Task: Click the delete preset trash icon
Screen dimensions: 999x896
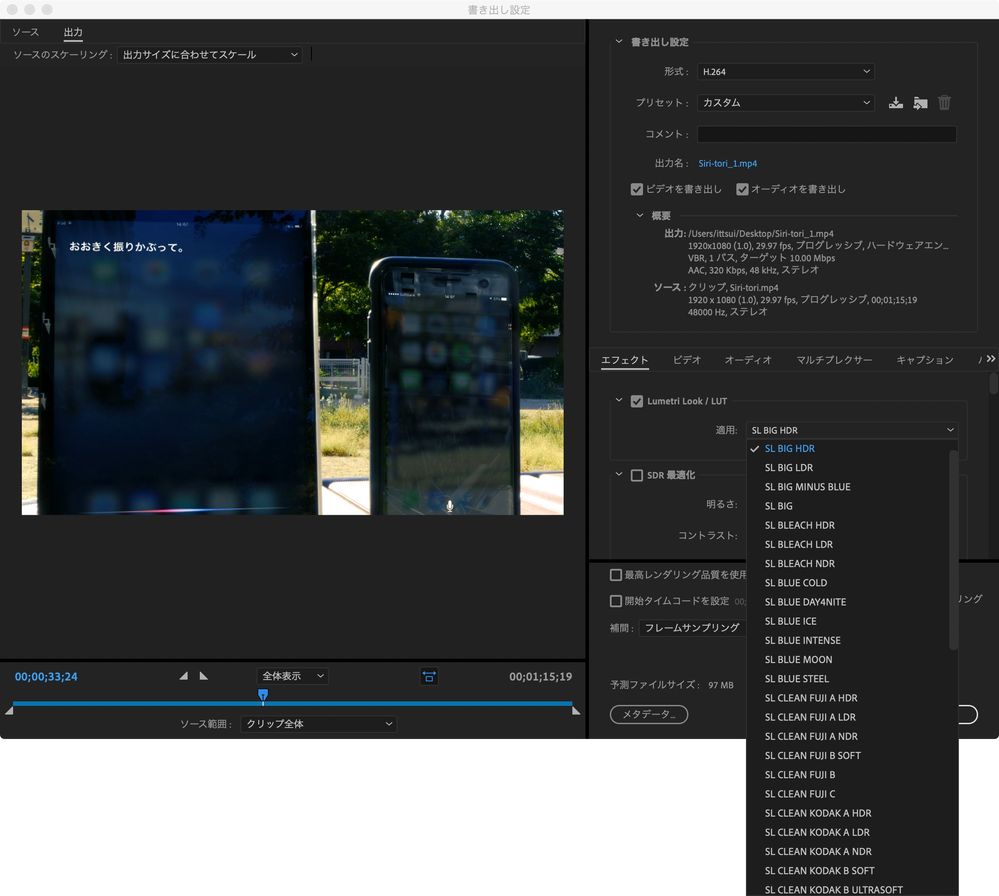Action: tap(944, 103)
